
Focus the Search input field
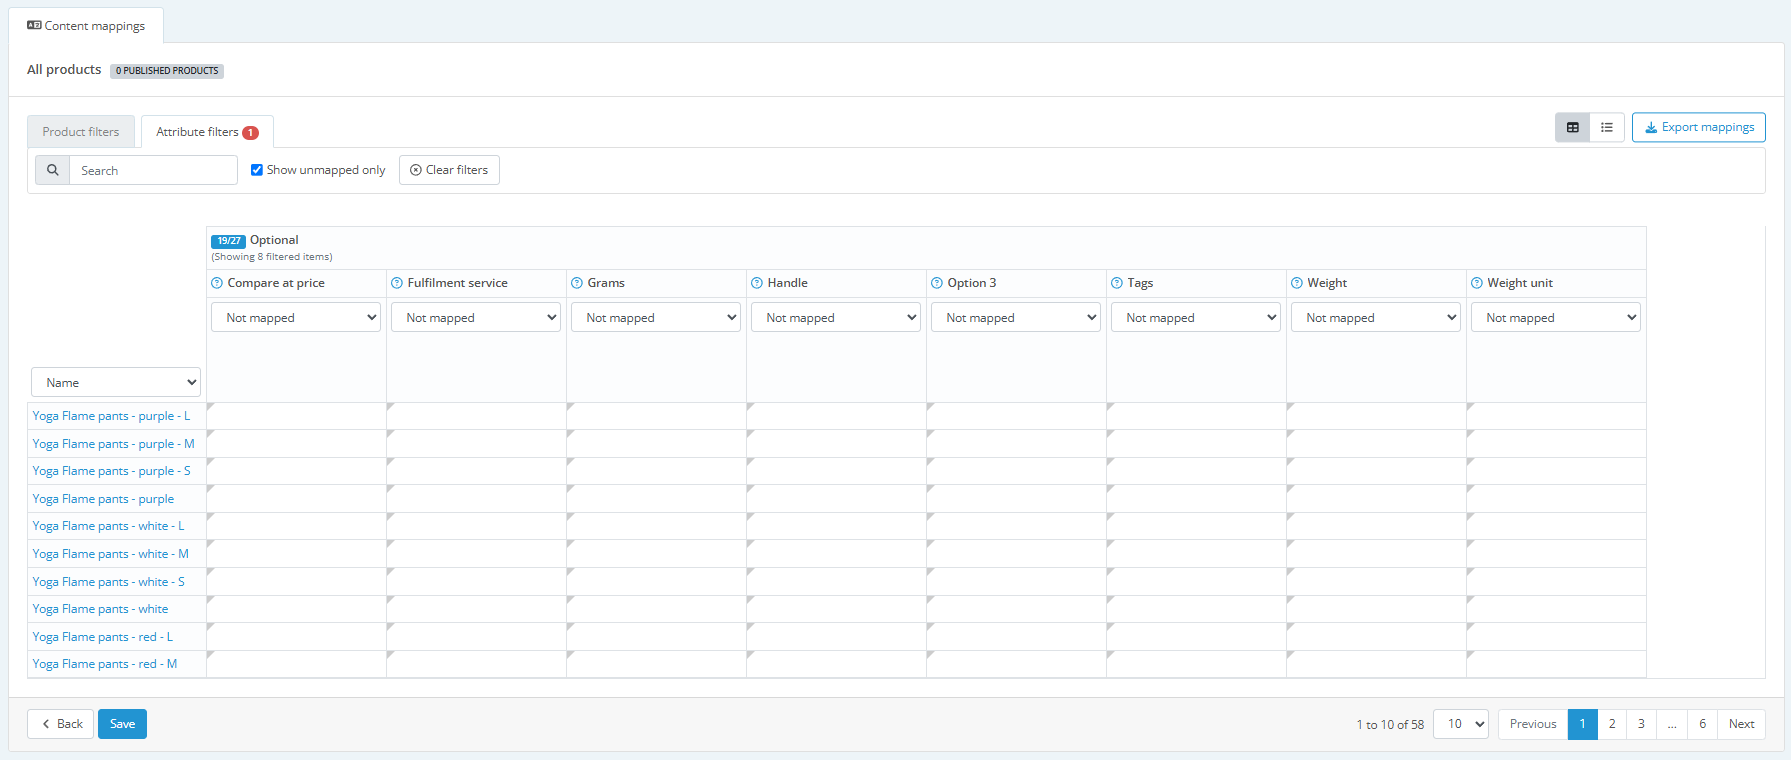153,170
